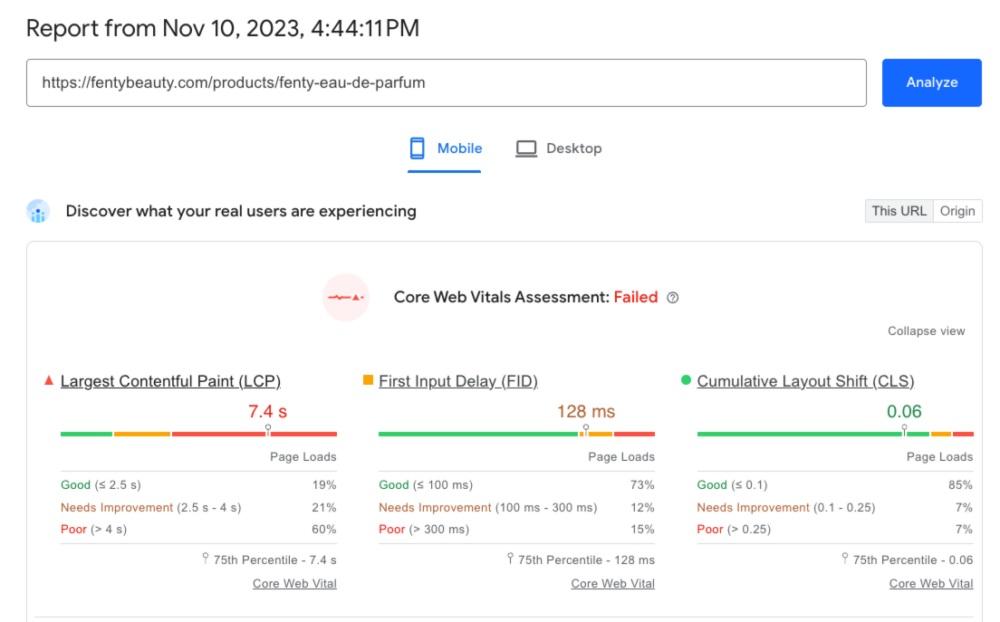
Task: Open Core Web Vital link under CLS
Action: [x=931, y=584]
